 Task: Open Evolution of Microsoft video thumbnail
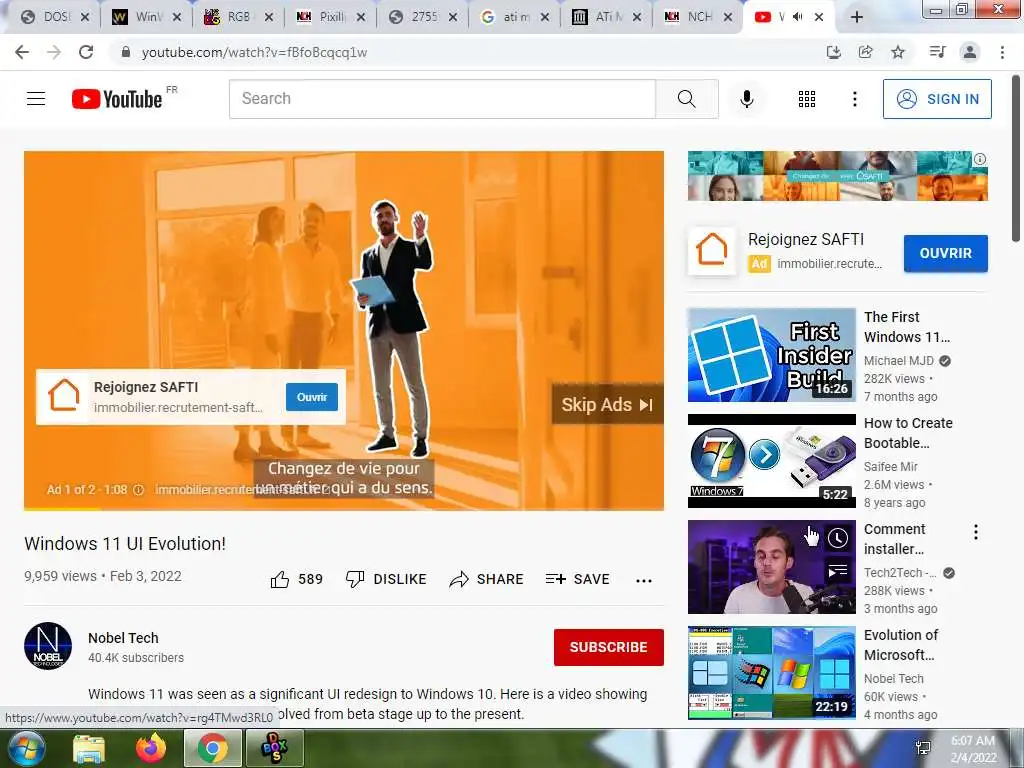point(771,673)
